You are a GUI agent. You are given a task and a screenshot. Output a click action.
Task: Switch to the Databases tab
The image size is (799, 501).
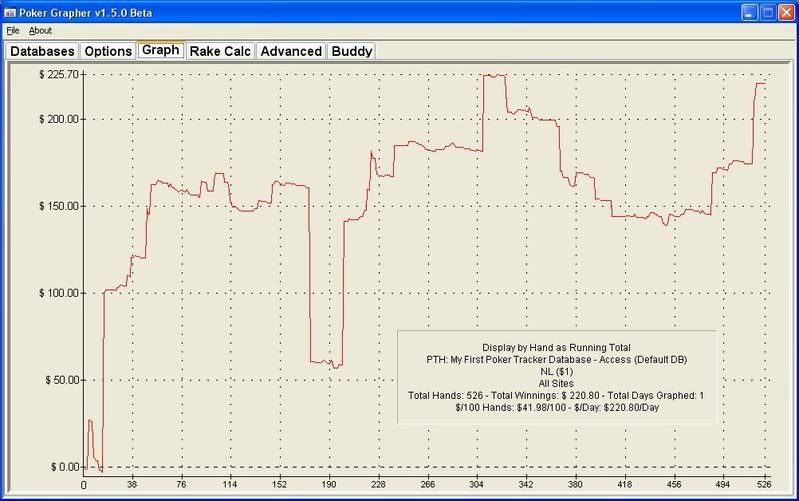[x=42, y=51]
